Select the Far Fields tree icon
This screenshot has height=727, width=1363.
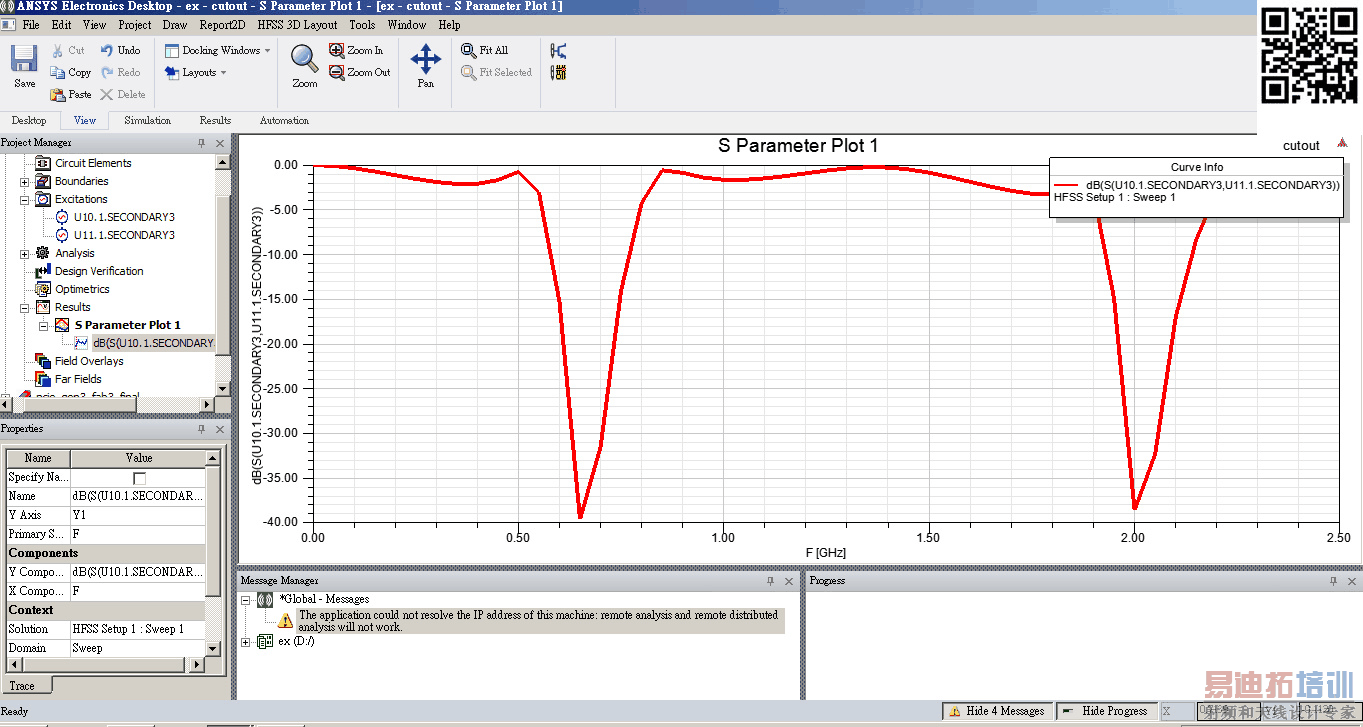coord(43,379)
